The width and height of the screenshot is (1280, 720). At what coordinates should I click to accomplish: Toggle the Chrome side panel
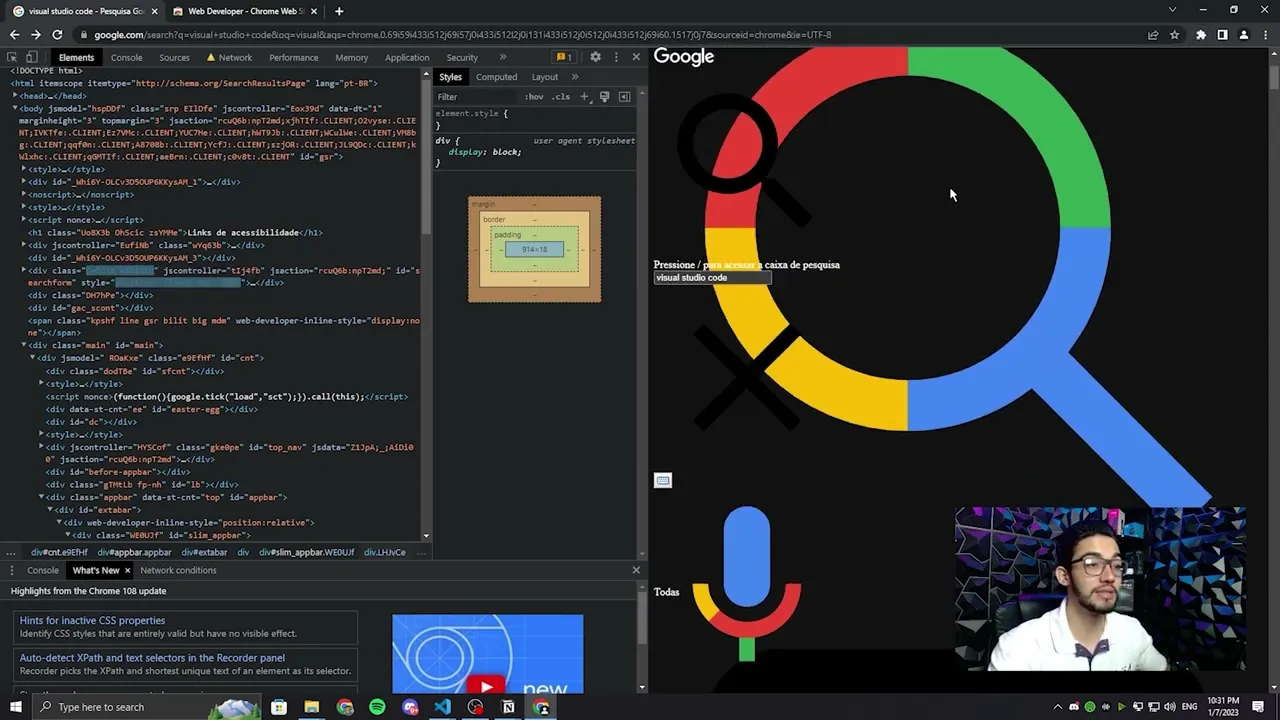1222,35
